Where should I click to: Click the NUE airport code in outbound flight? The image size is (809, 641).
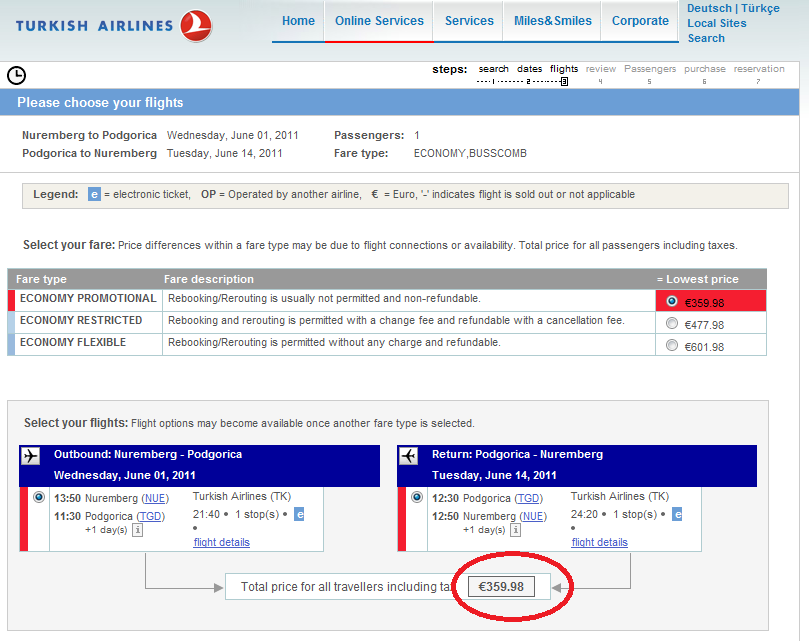155,497
